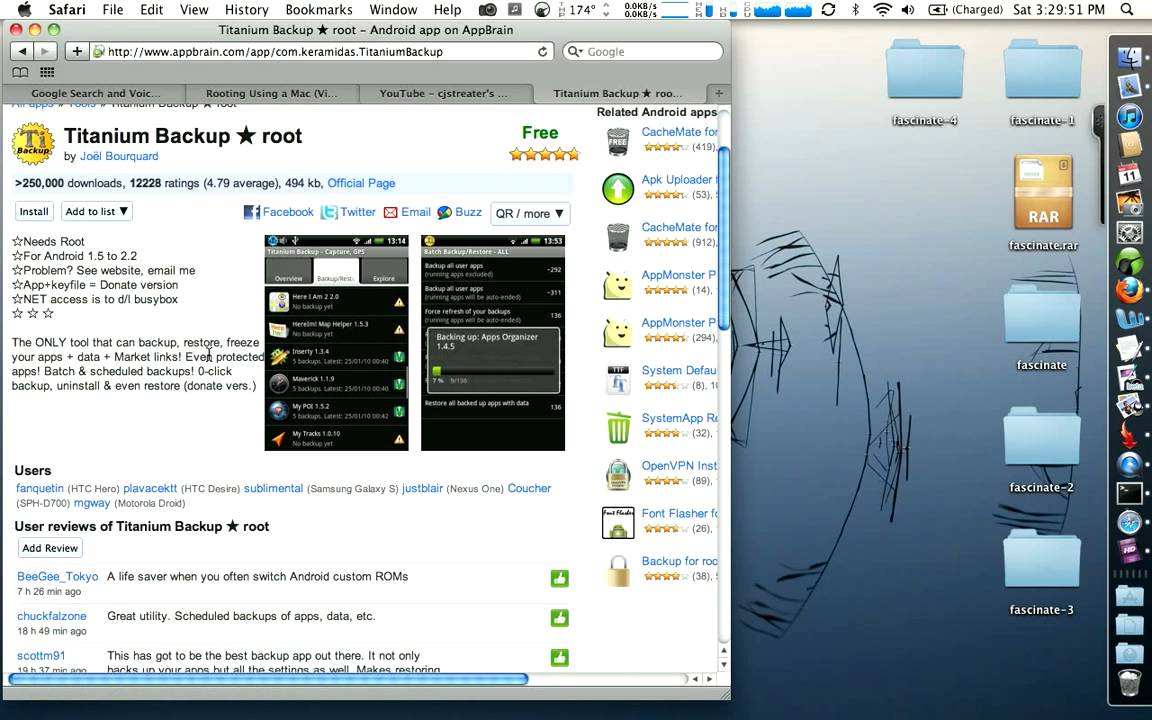Viewport: 1152px width, 720px height.
Task: Click the Font Flasher app icon
Action: tap(618, 523)
